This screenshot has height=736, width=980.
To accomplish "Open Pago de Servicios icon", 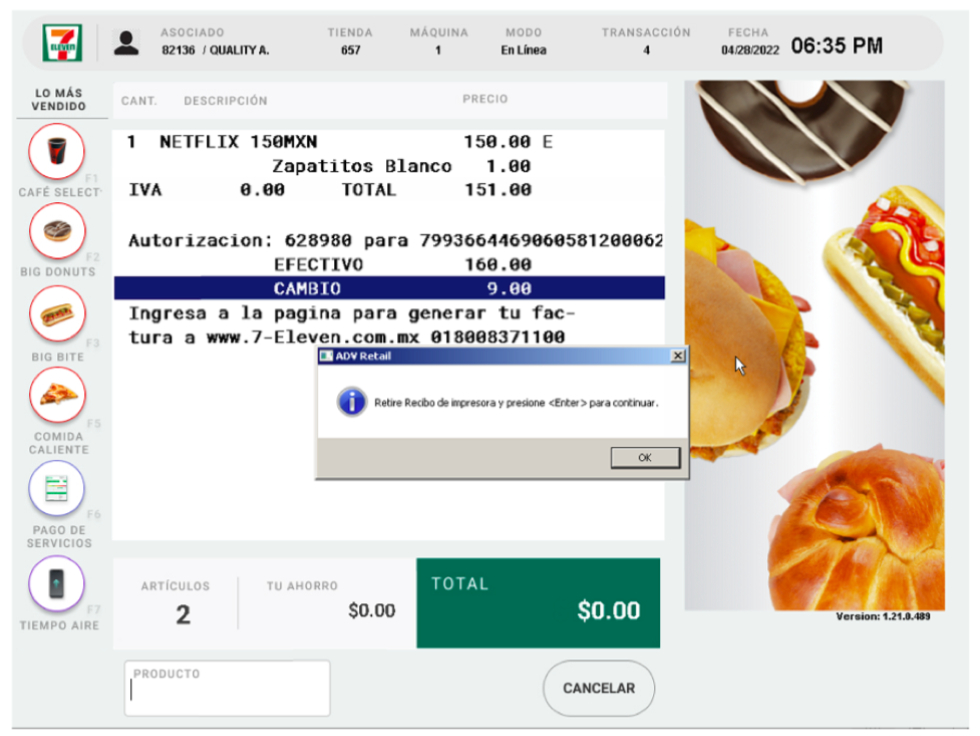I will [x=57, y=489].
